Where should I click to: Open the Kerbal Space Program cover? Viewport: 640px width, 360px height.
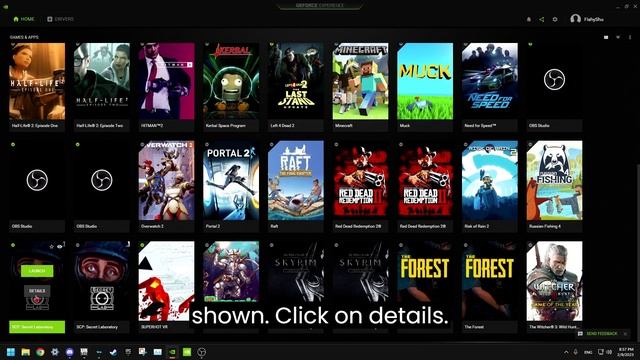(x=231, y=81)
